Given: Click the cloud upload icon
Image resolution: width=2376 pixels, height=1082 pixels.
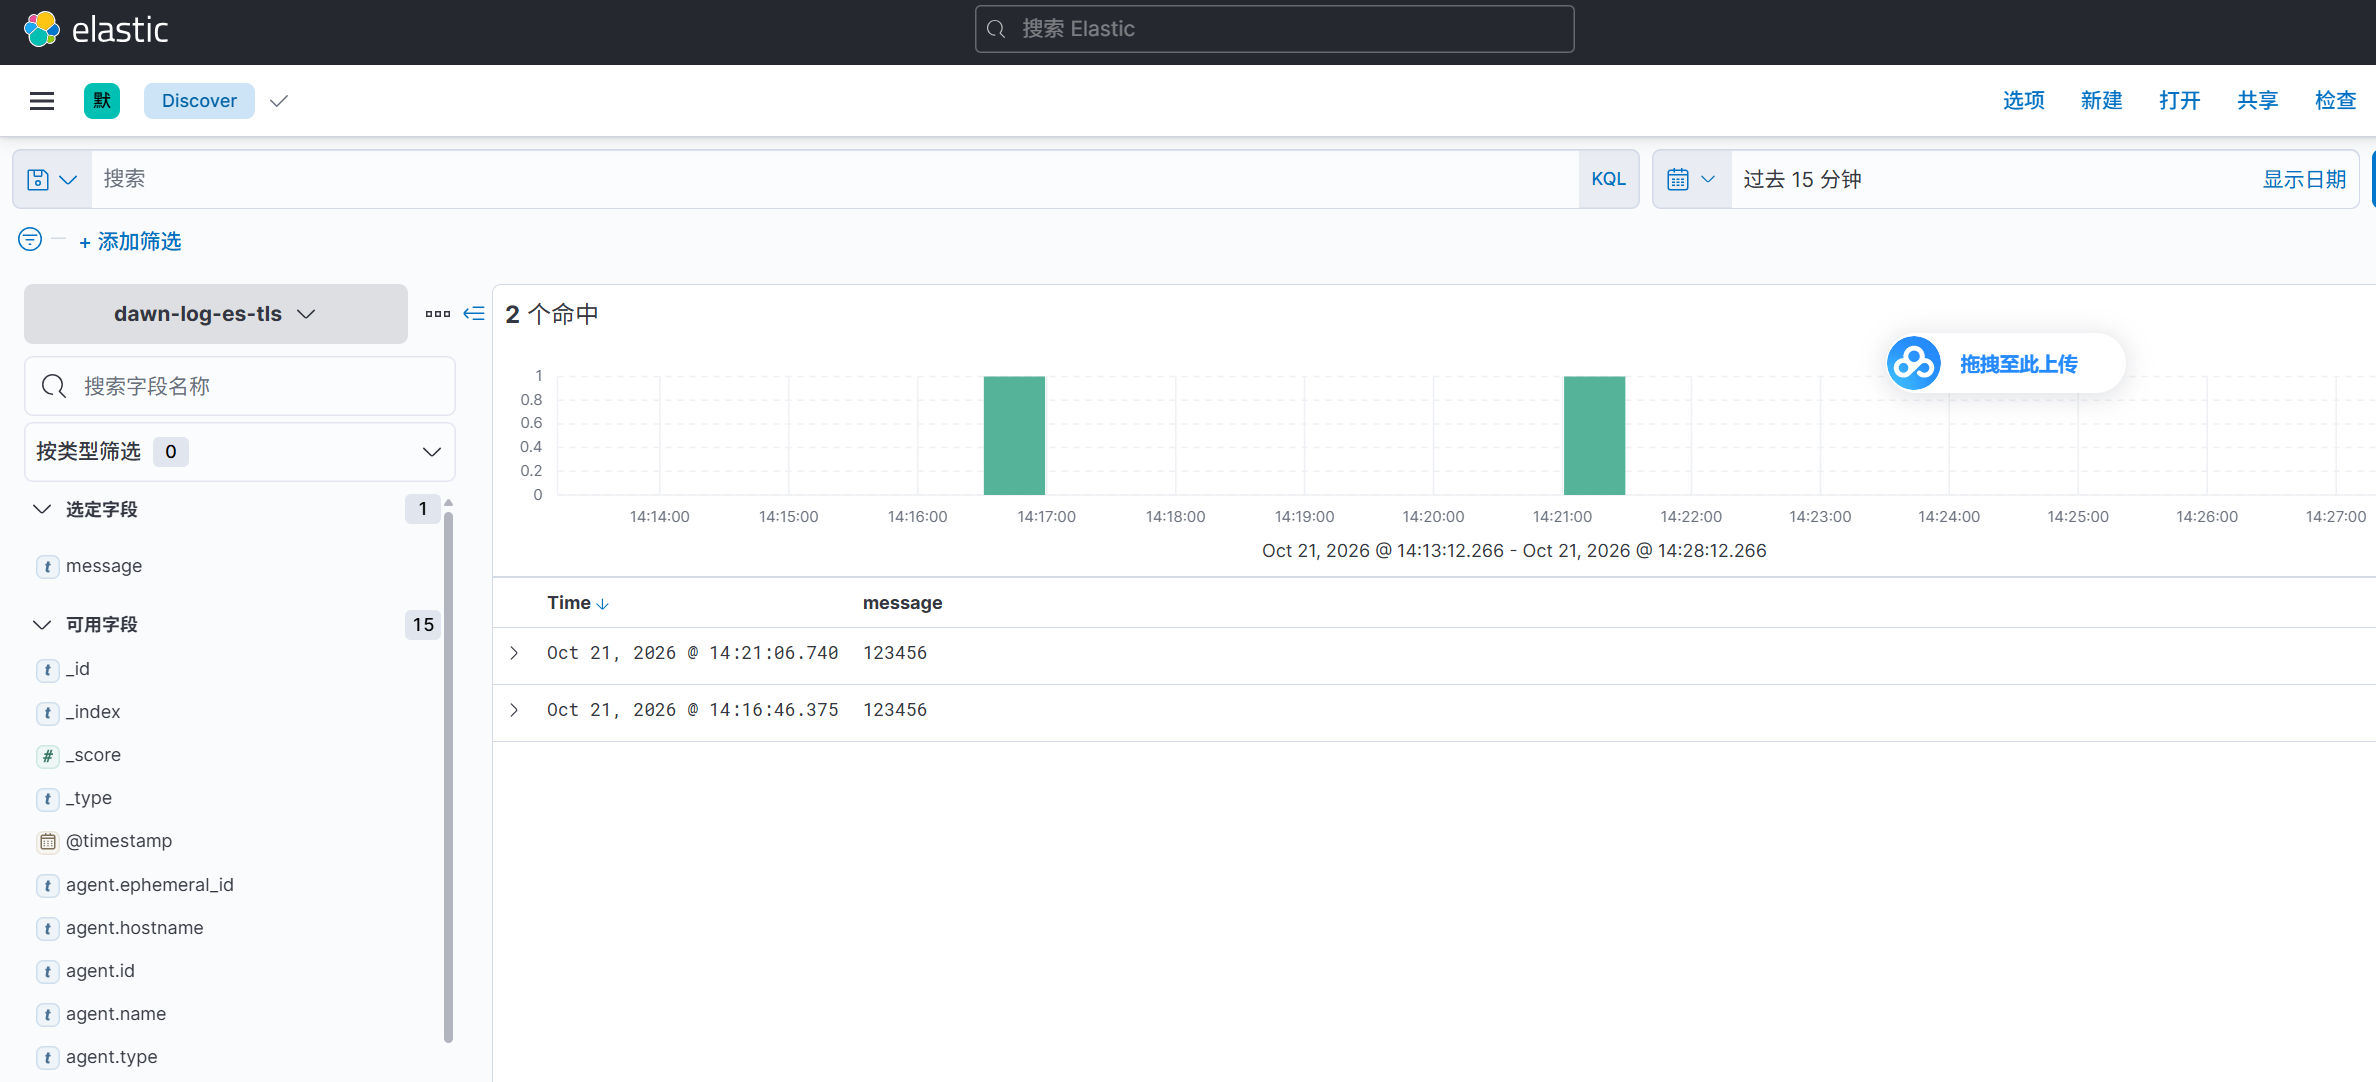Looking at the screenshot, I should 1914,363.
